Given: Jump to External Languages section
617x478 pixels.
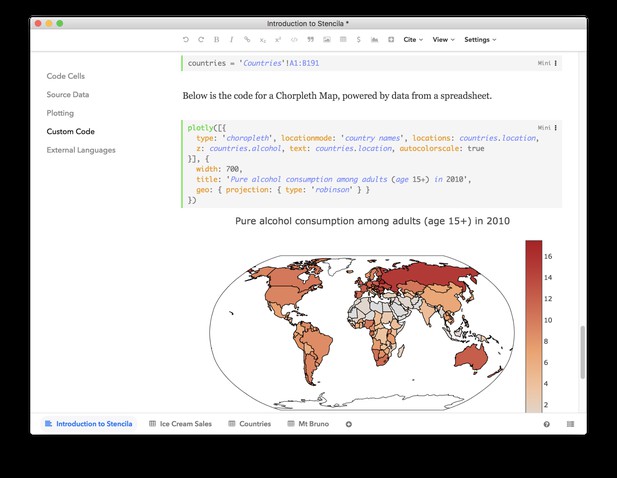Looking at the screenshot, I should (81, 150).
